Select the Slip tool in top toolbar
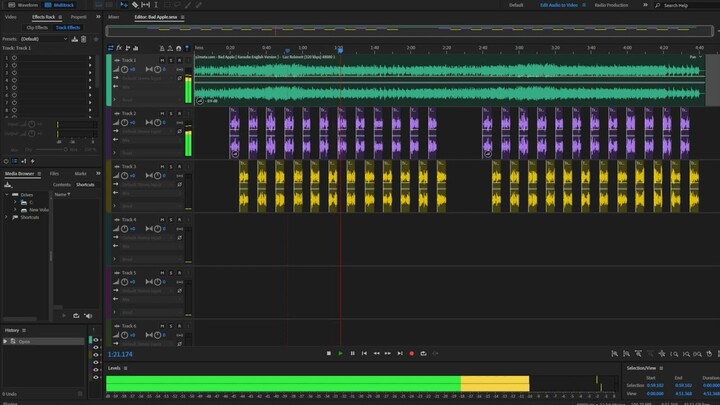The image size is (720, 405). point(146,5)
